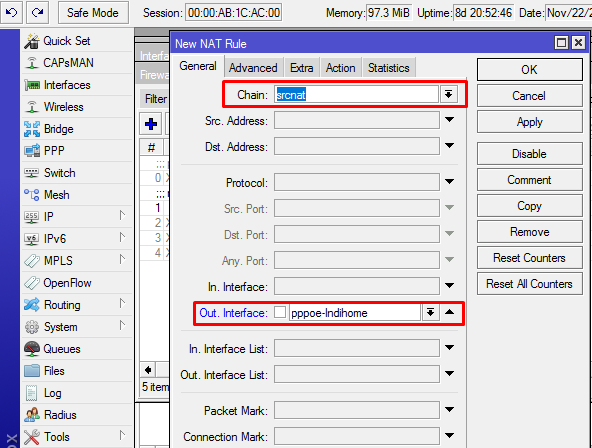This screenshot has width=592, height=448.
Task: Switch to the Action tab
Action: click(341, 68)
